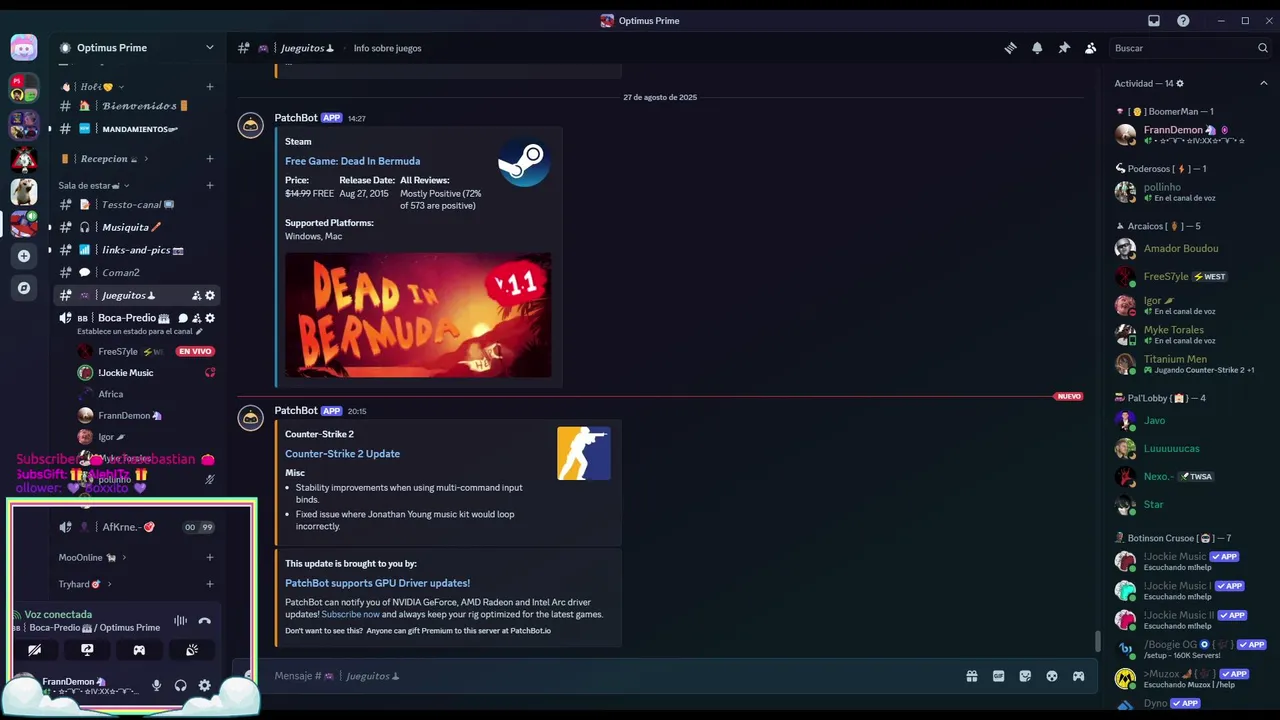Start an activity gamepad button
This screenshot has width=1280, height=720.
pos(139,650)
